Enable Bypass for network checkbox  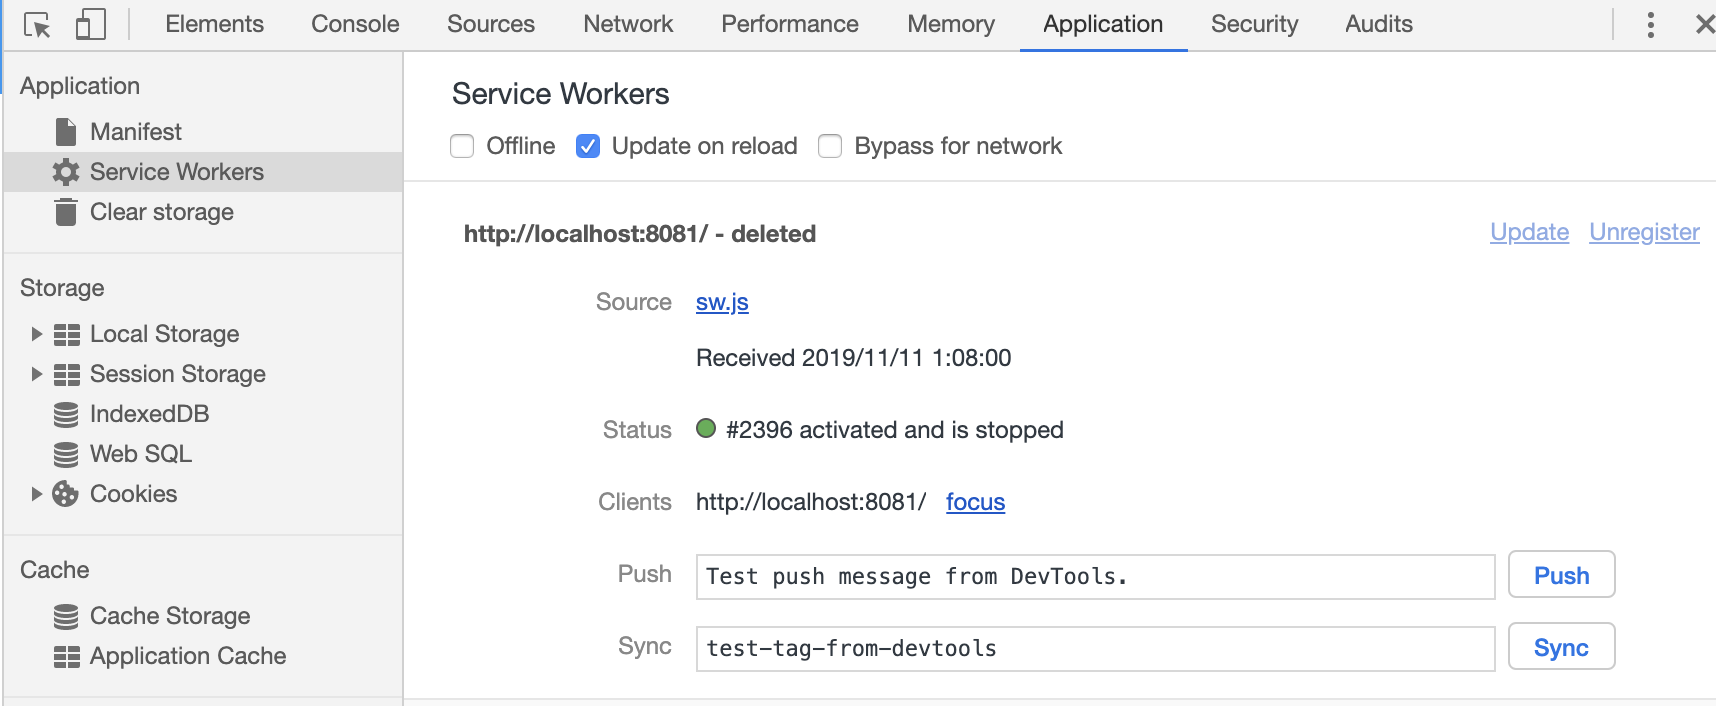pos(830,147)
